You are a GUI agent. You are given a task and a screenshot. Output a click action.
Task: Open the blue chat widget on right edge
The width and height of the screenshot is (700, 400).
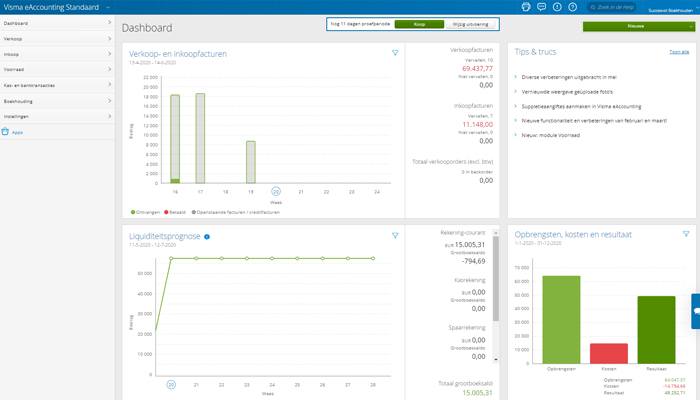click(696, 311)
